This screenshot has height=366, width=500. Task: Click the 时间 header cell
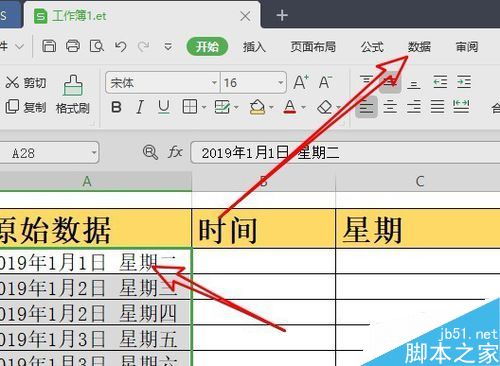pyautogui.click(x=264, y=229)
